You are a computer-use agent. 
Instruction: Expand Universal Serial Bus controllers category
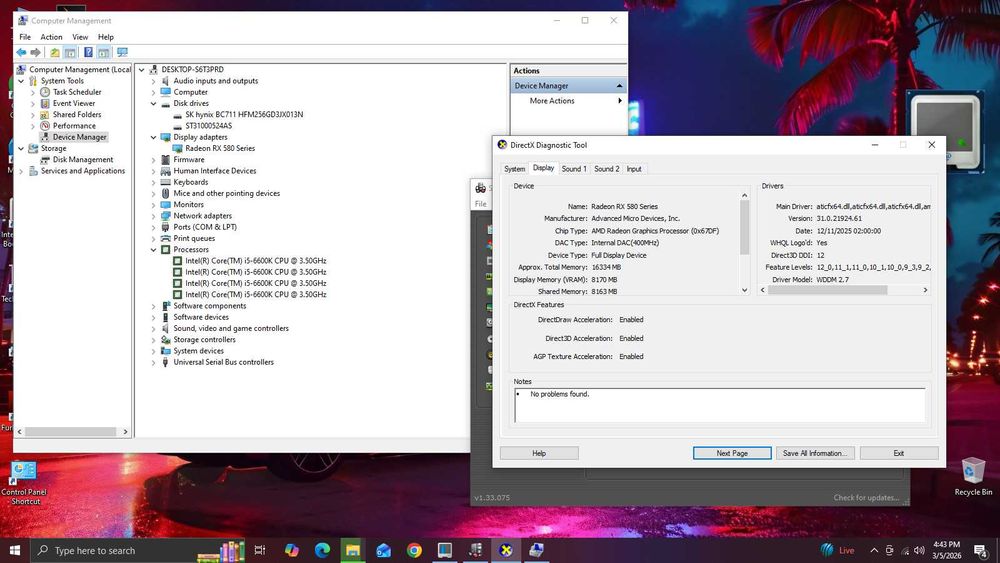tap(153, 362)
